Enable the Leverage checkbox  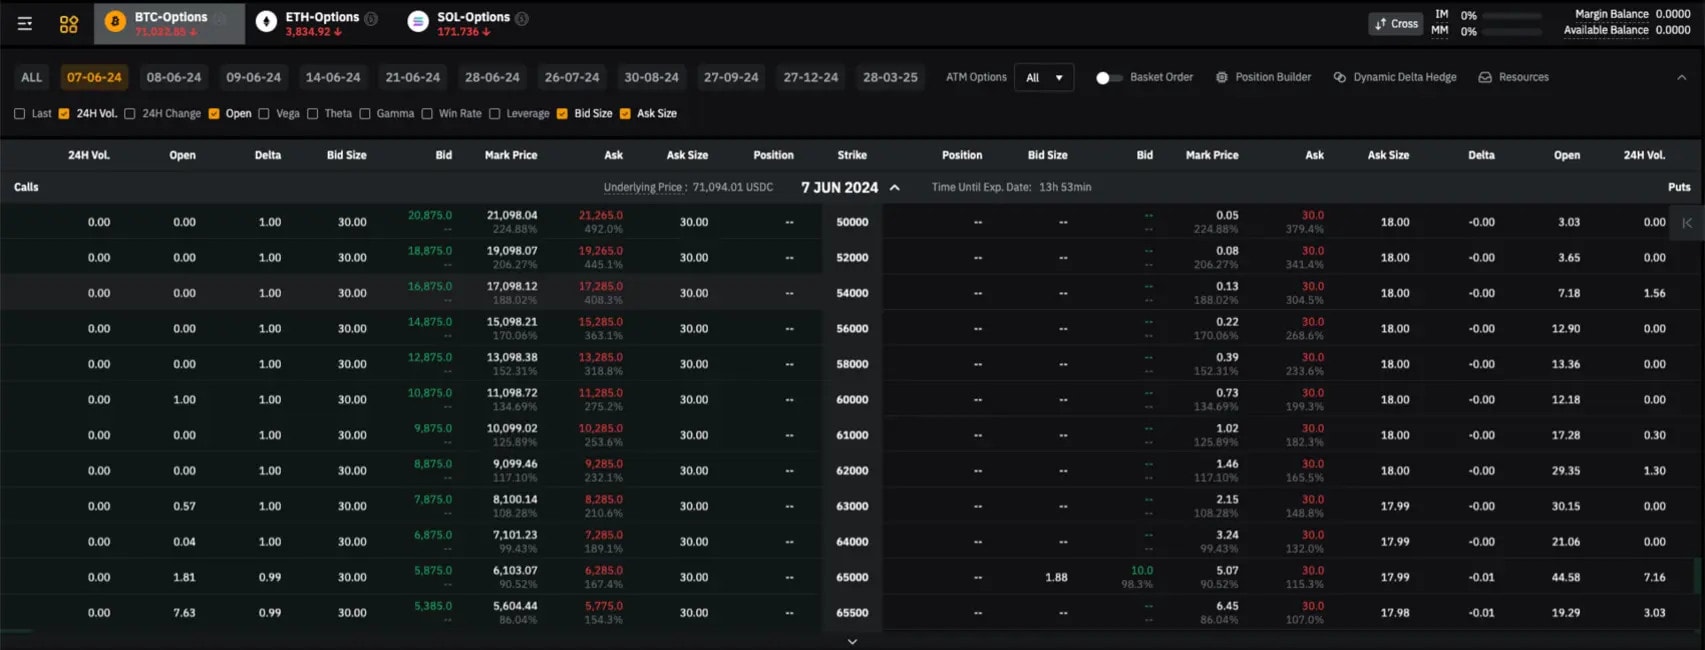pyautogui.click(x=494, y=114)
